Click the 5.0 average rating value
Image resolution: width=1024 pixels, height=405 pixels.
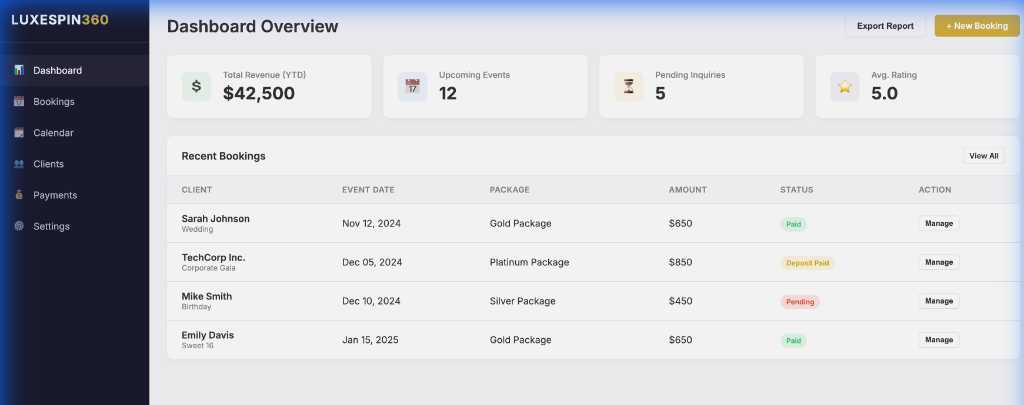884,93
